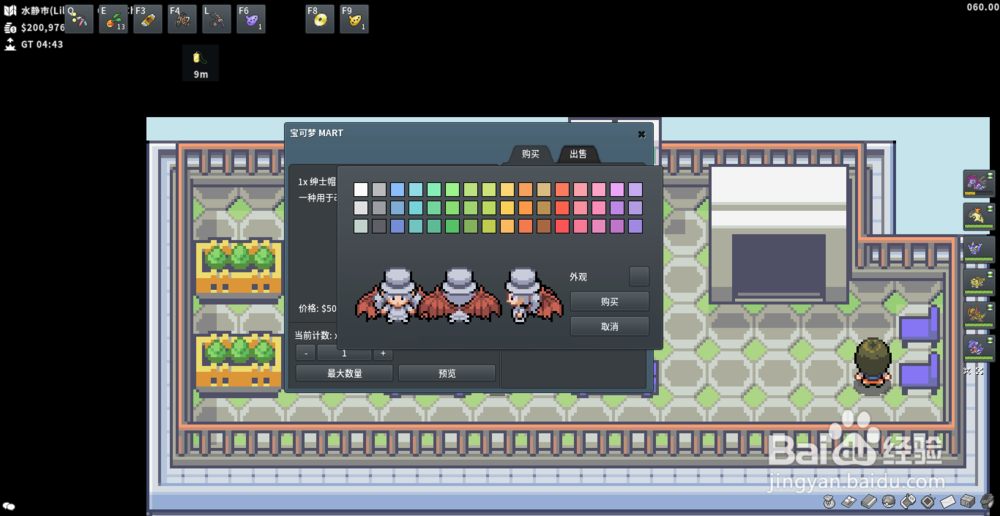The image size is (1000, 516).
Task: Click the 外观 label text
Action: pyautogui.click(x=578, y=277)
